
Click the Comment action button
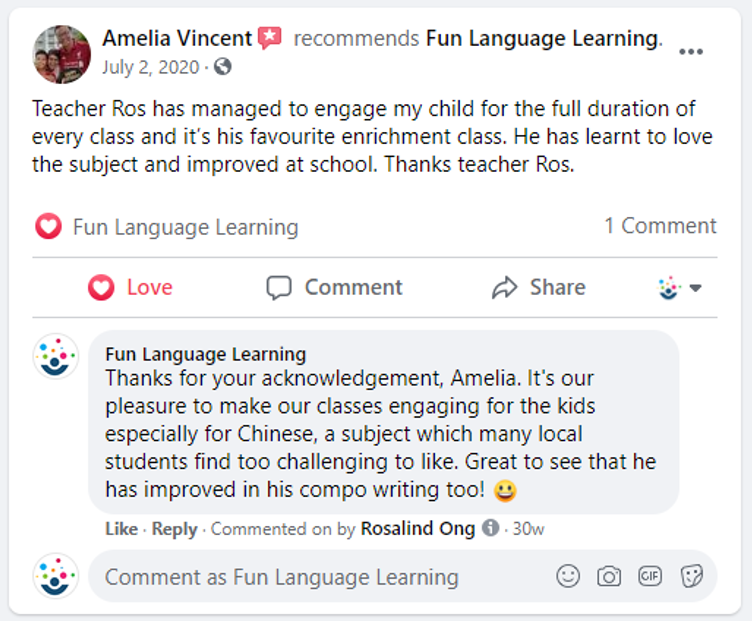click(x=334, y=288)
